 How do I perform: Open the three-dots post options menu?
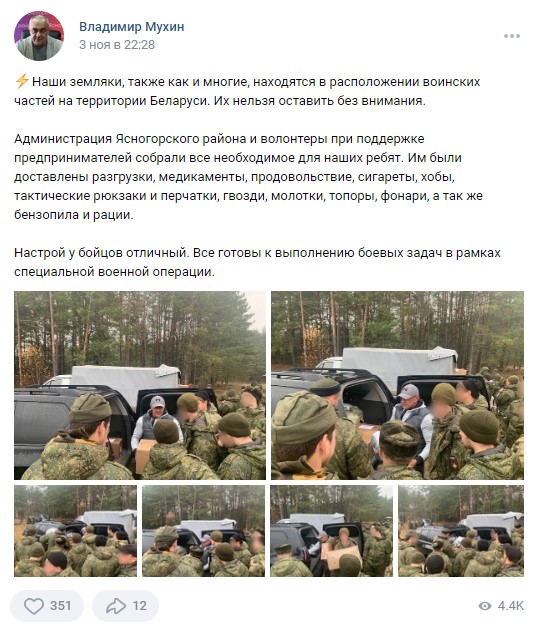512,36
